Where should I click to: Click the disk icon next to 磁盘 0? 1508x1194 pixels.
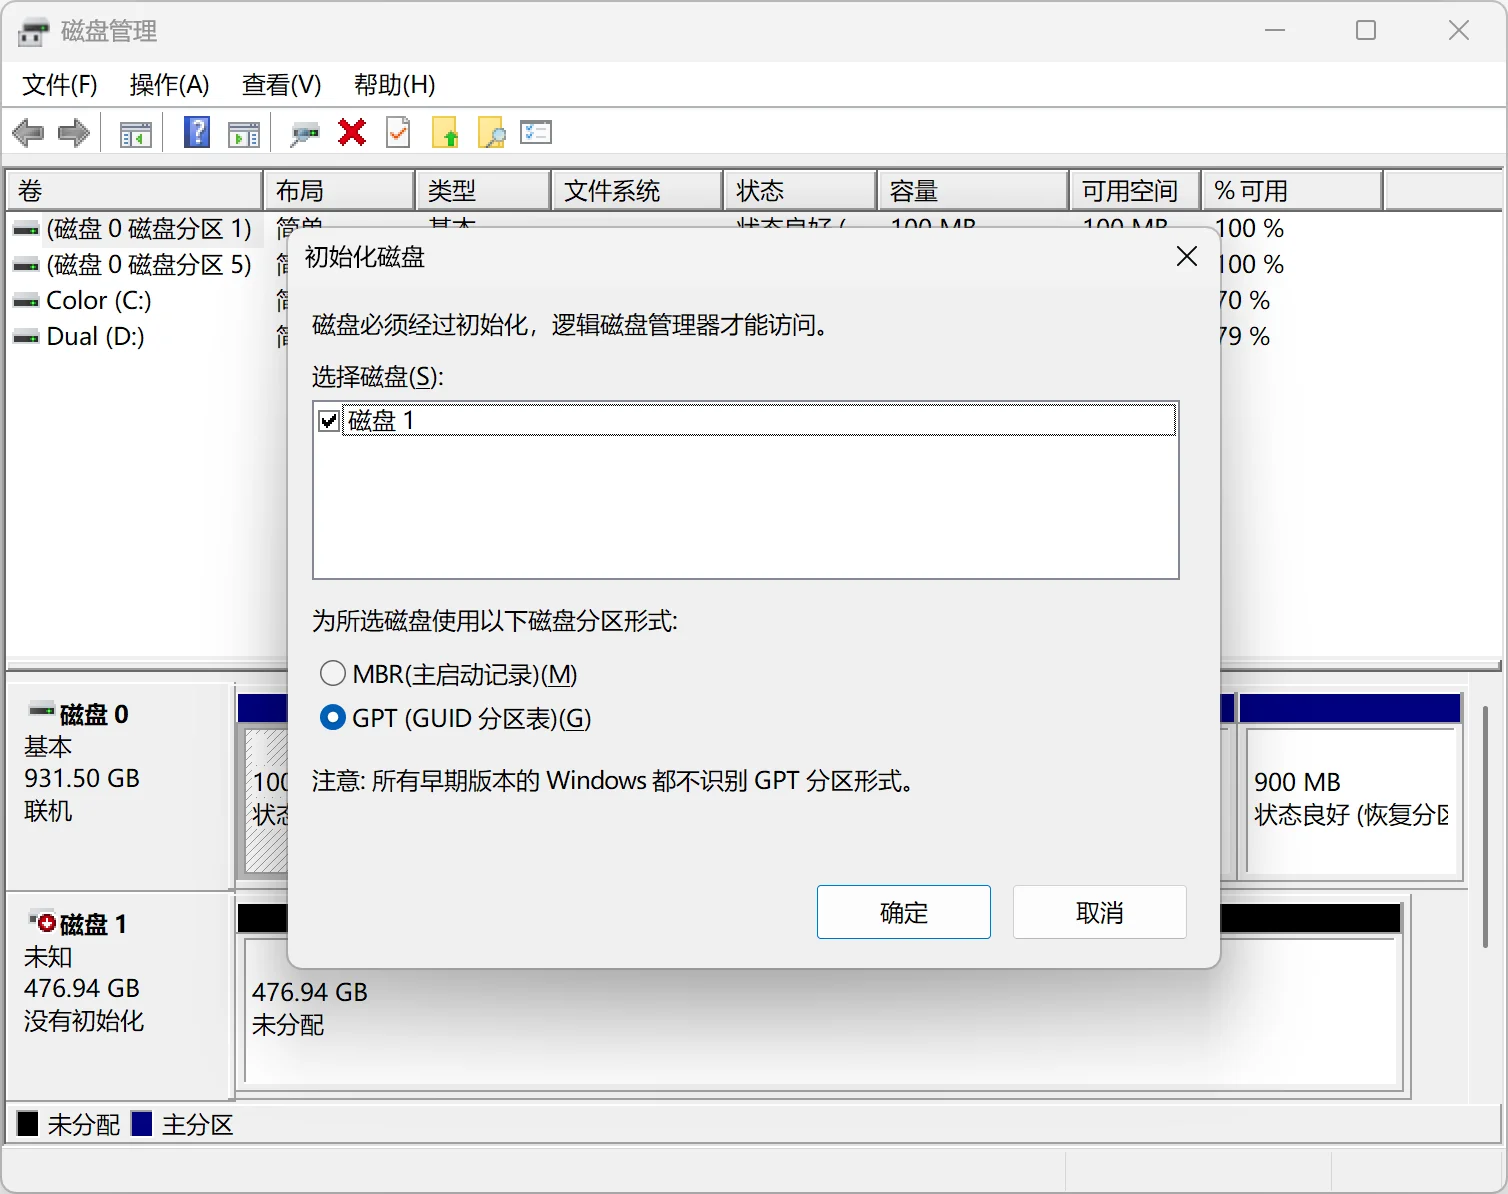point(42,711)
